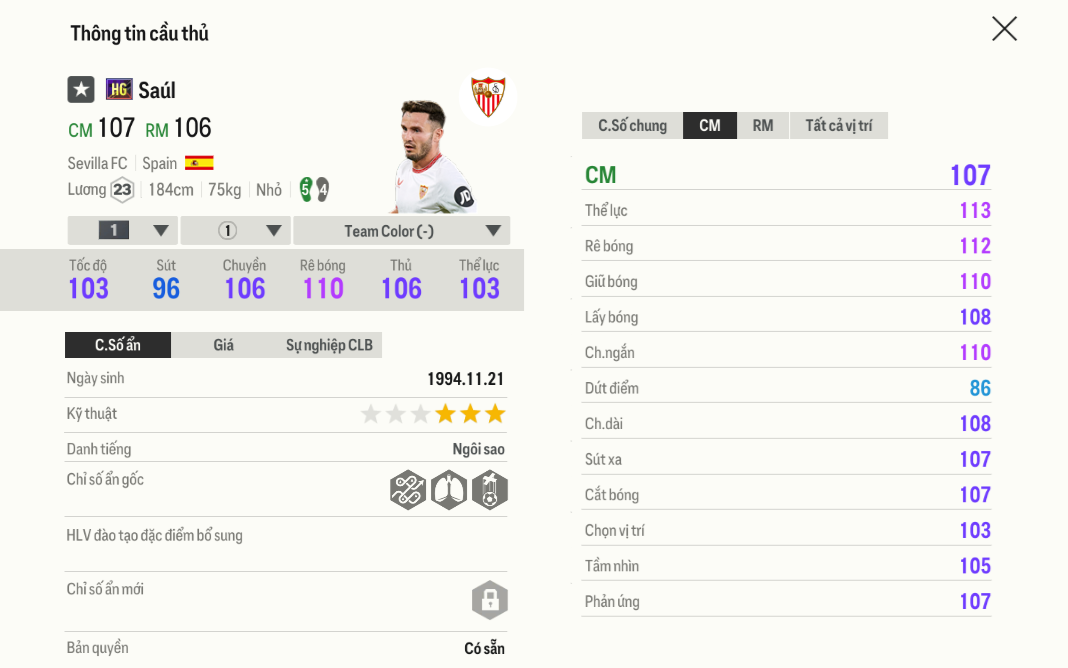Click the Sevilla FC club crest
The image size is (1068, 668).
(x=488, y=97)
